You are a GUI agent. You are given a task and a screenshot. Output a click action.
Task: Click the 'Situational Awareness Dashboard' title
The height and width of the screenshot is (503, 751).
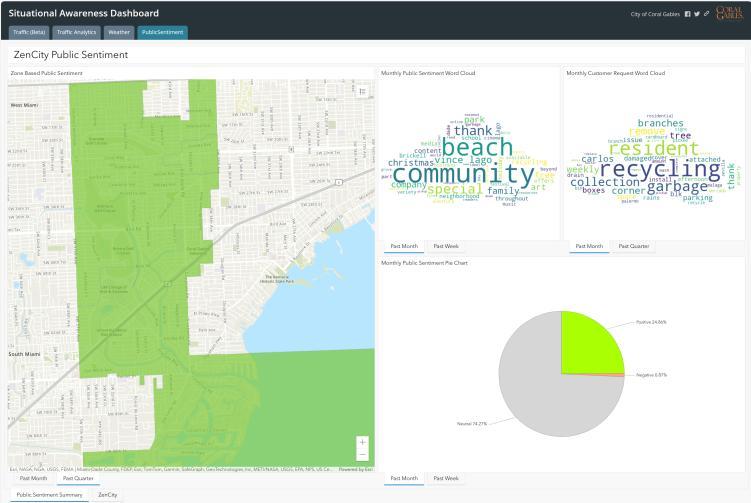[x=83, y=13]
